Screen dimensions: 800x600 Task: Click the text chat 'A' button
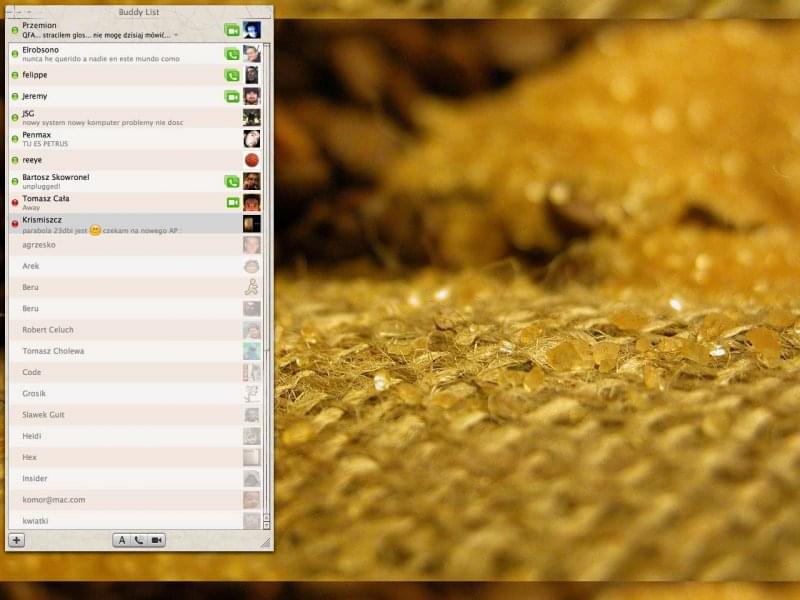(x=122, y=540)
